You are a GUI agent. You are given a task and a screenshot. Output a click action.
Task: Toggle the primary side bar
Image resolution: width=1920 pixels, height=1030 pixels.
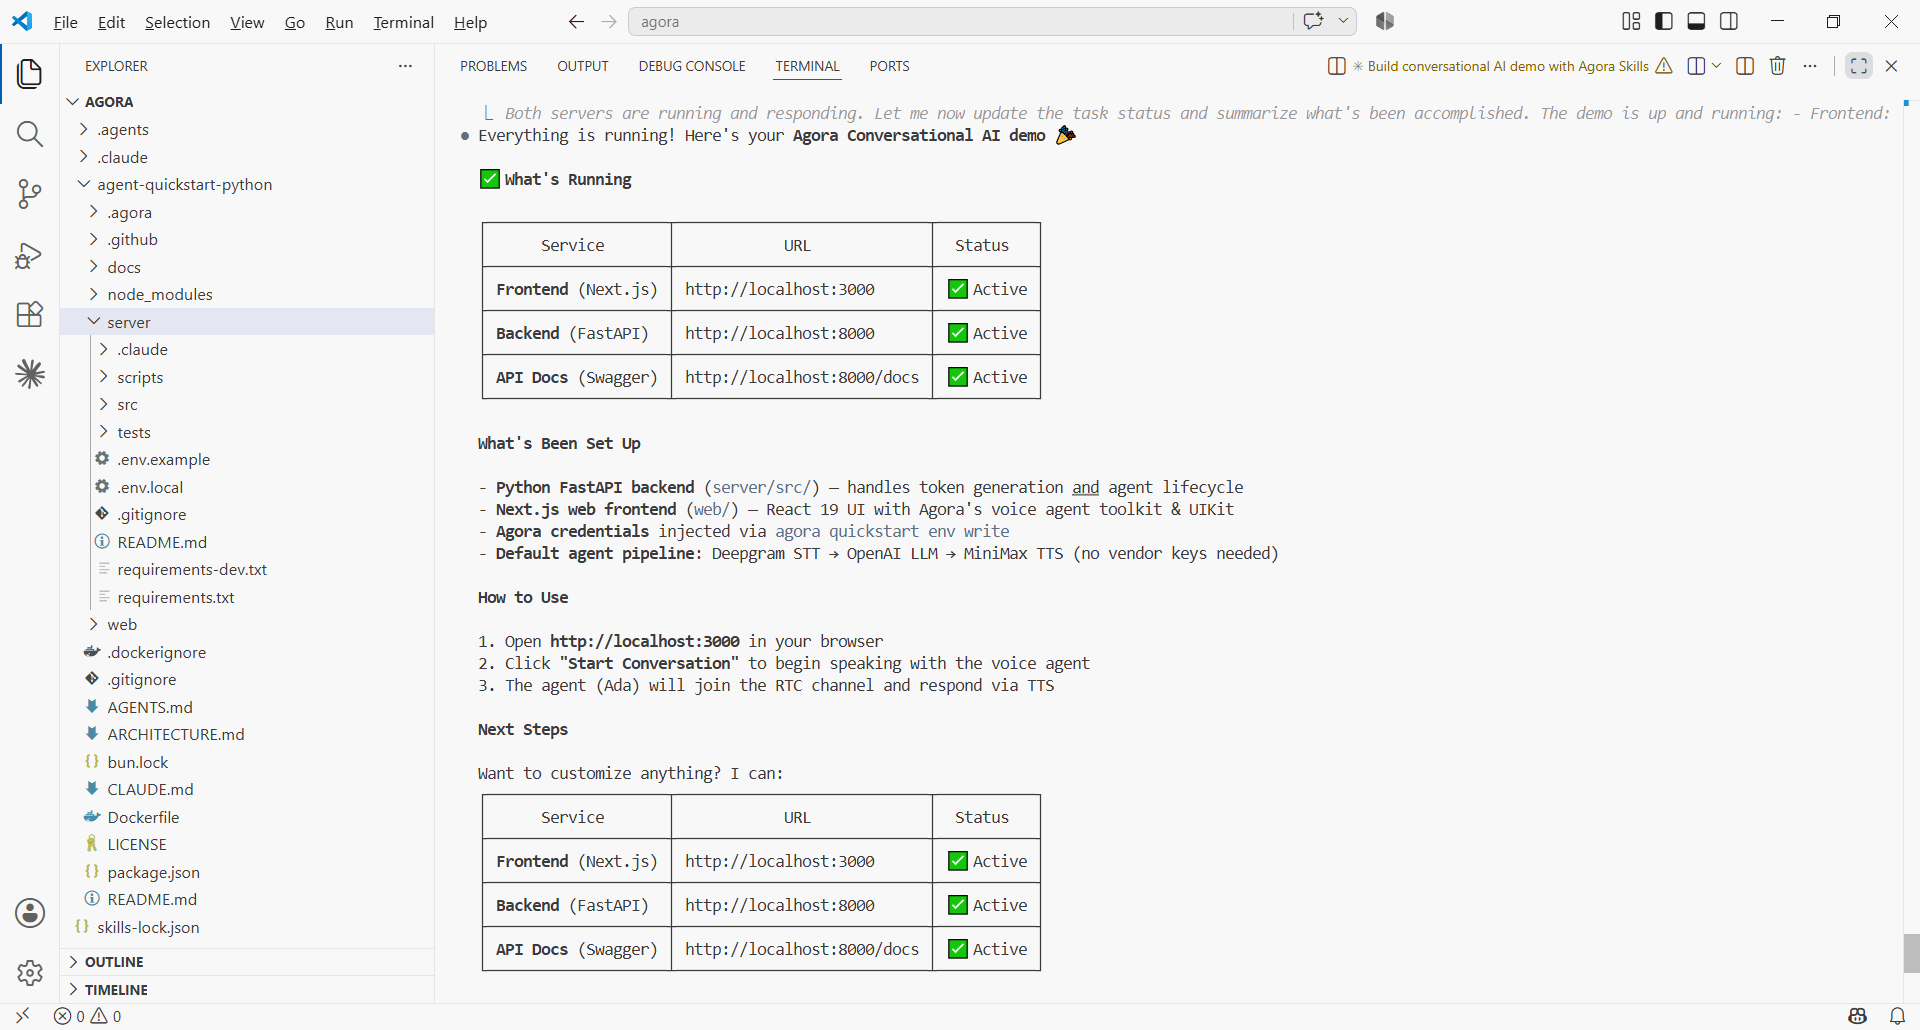point(1664,21)
